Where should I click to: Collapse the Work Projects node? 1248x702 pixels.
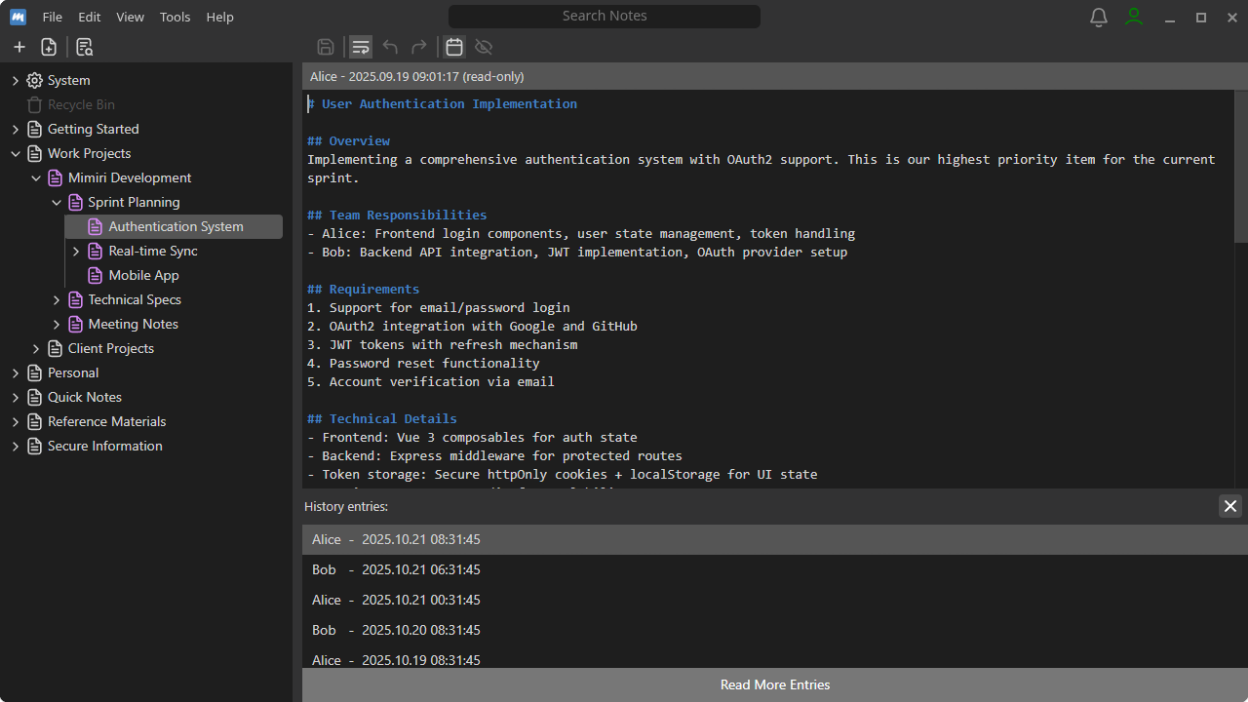[15, 153]
